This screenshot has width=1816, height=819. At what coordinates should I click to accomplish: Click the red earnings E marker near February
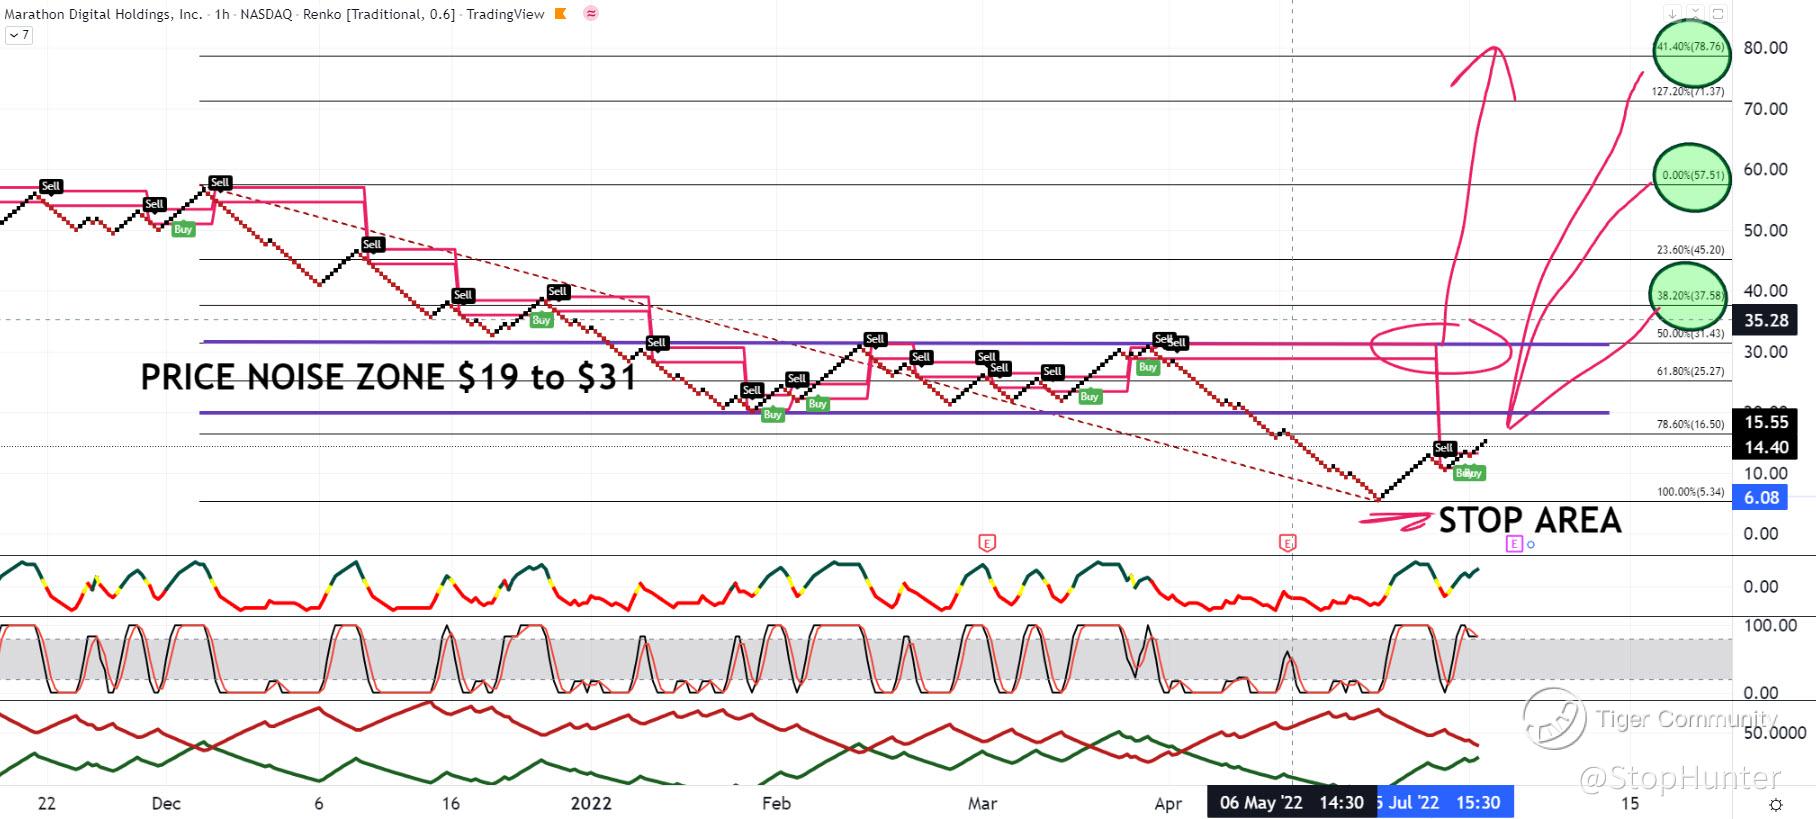[987, 543]
